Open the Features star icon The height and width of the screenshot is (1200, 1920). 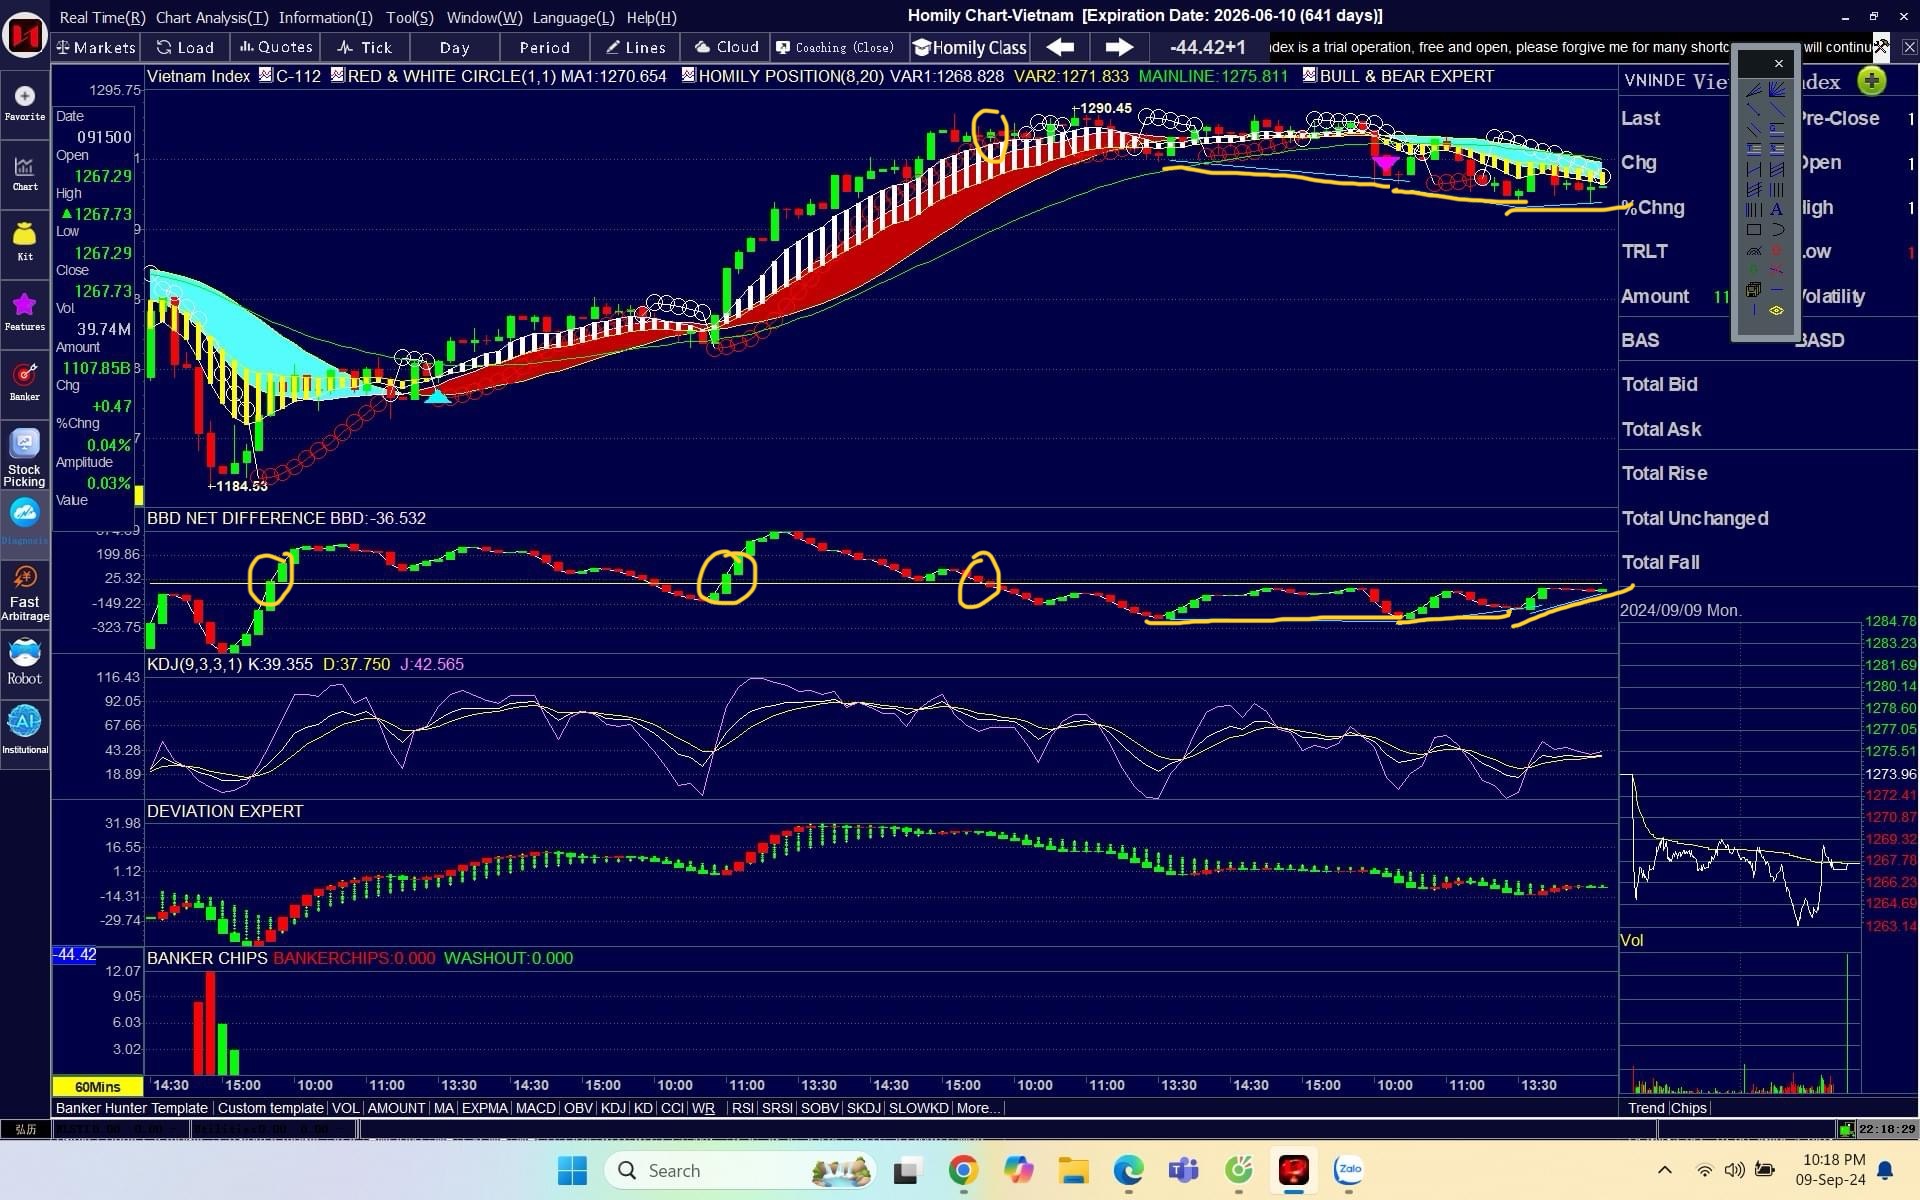click(x=25, y=312)
